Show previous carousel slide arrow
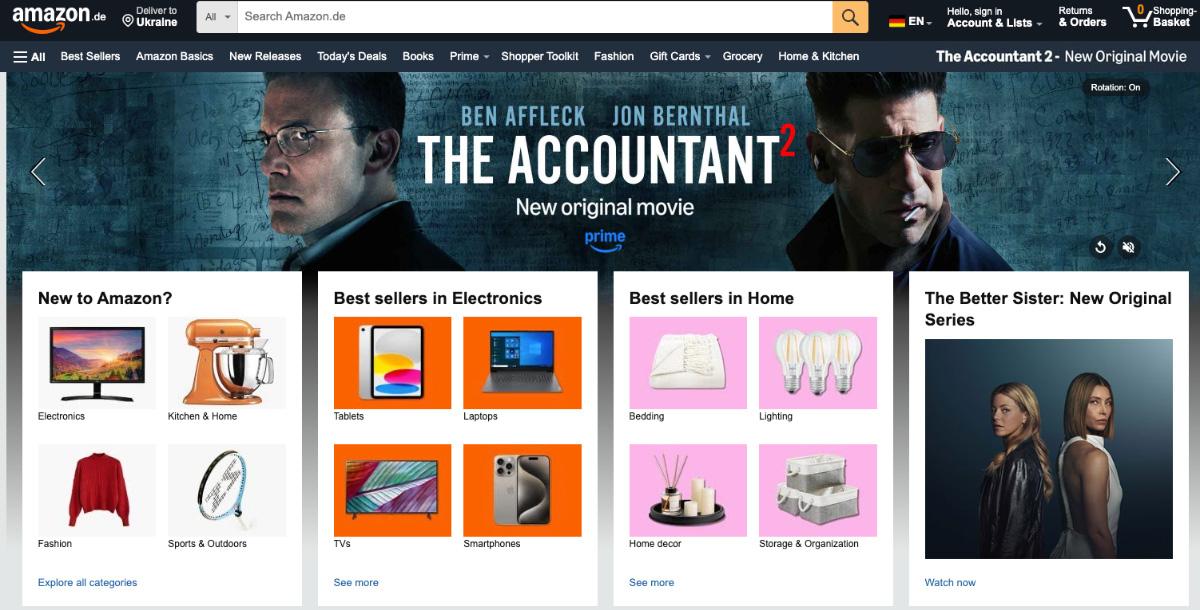1200x610 pixels. [38, 172]
